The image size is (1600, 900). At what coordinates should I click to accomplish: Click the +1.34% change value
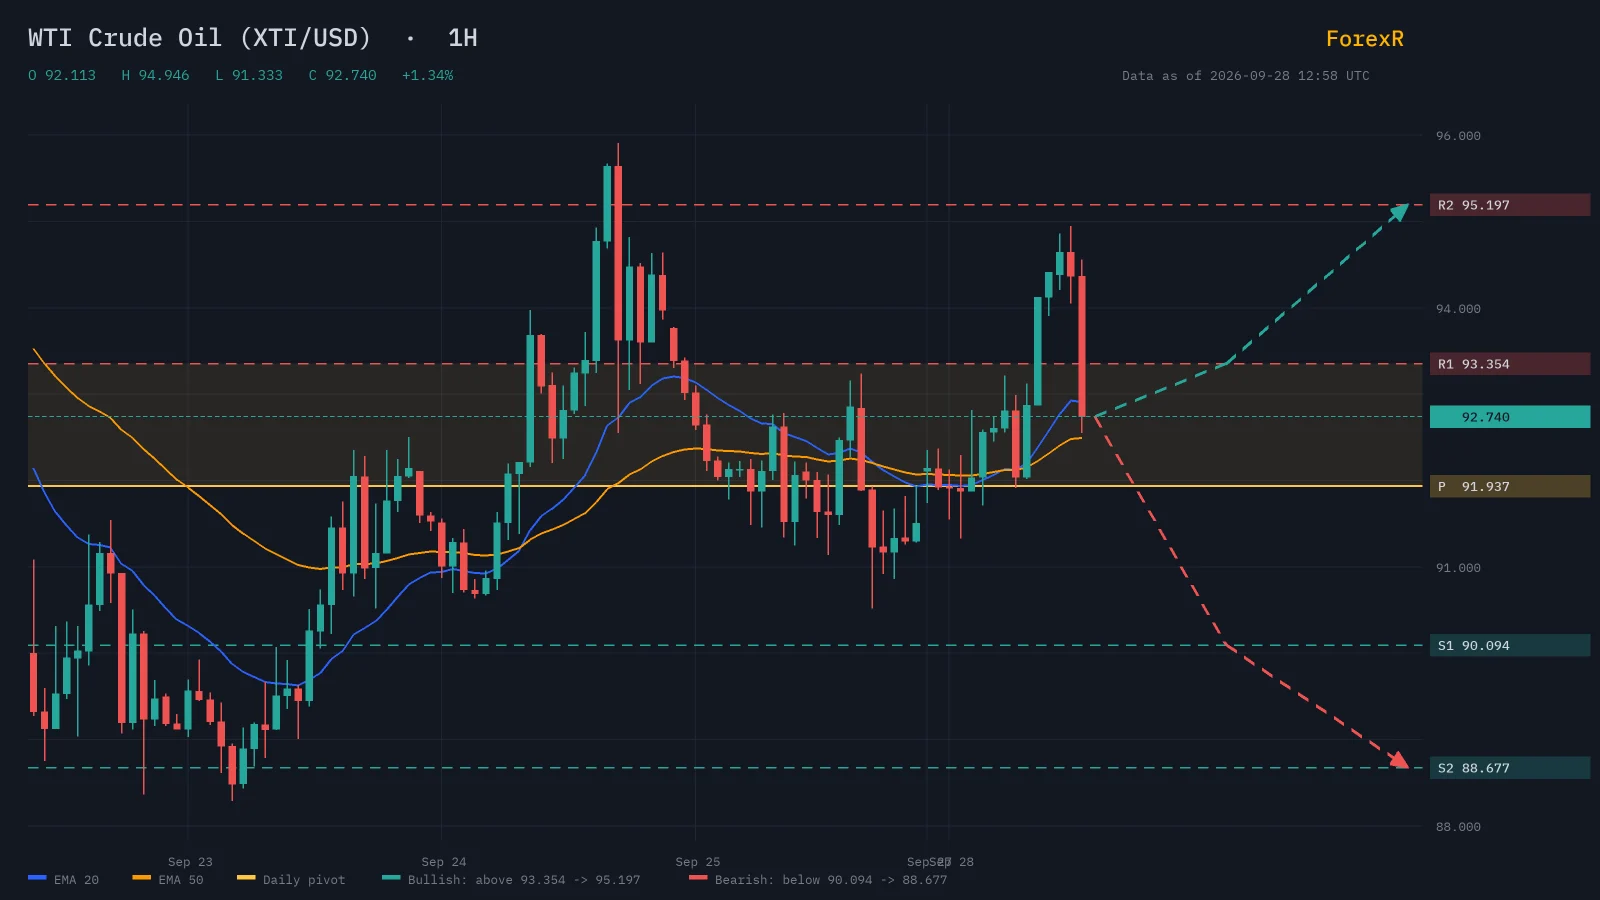tap(427, 75)
